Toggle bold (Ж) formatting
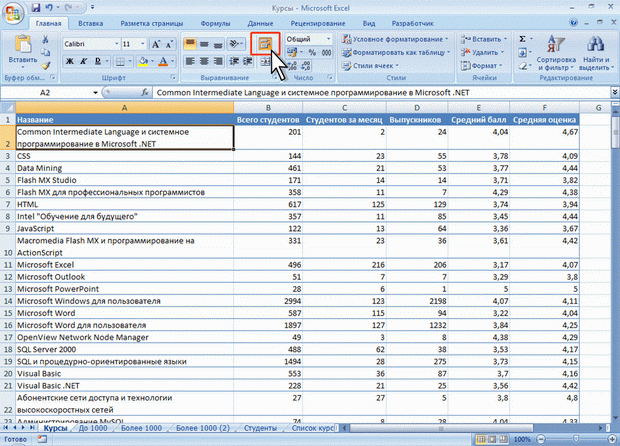Image resolution: width=620 pixels, height=446 pixels. click(70, 61)
